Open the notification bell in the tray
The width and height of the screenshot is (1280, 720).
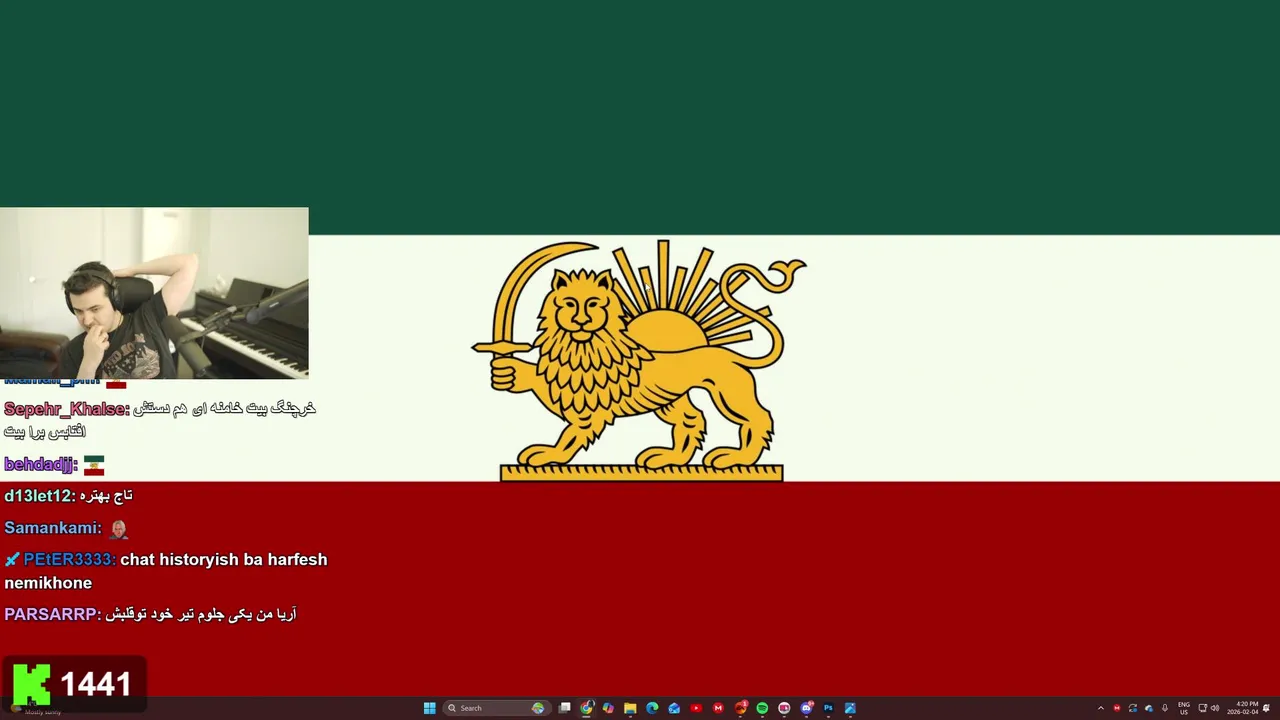[x=1266, y=708]
